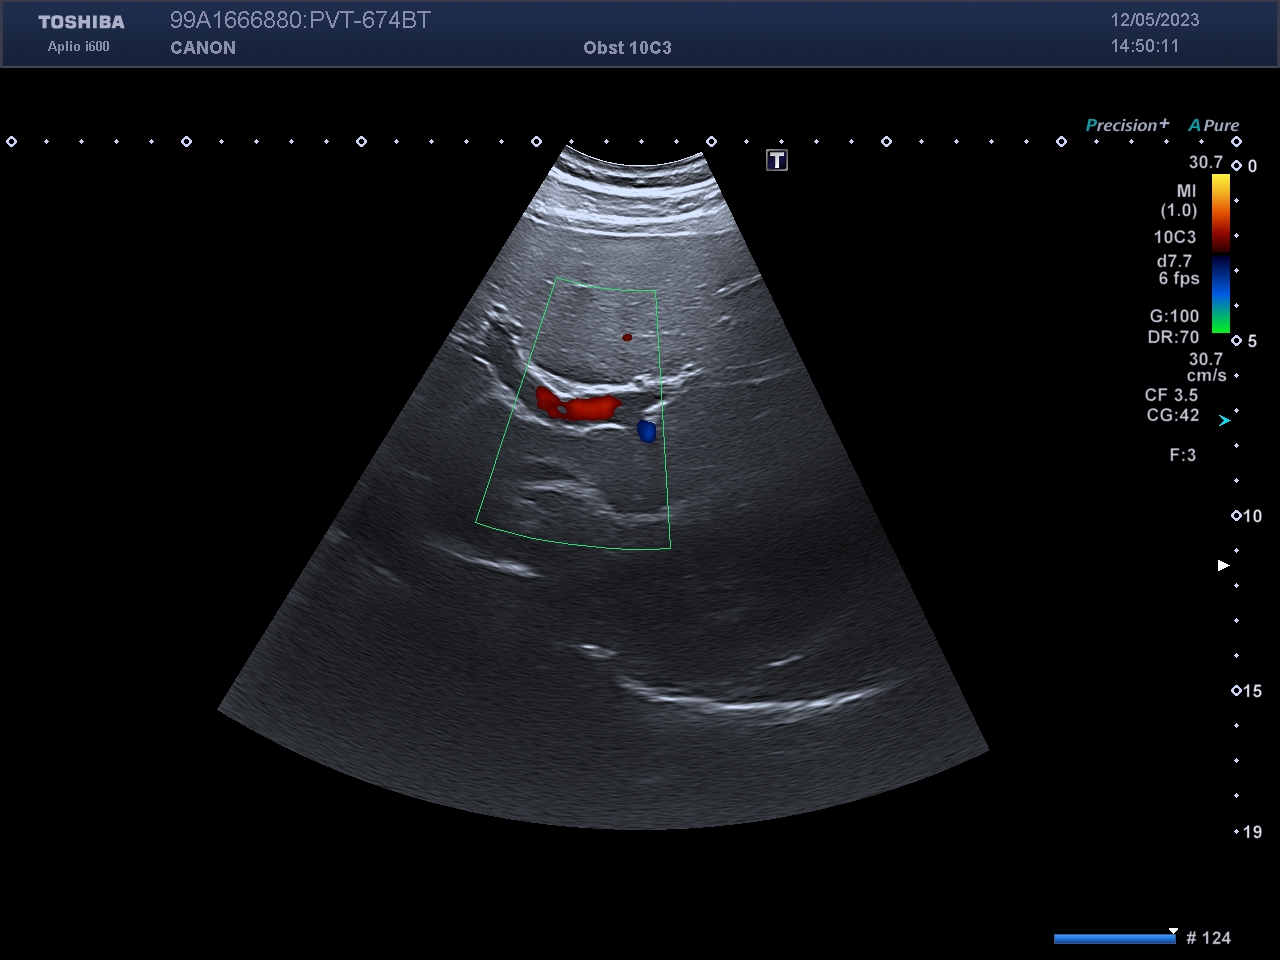Click the CG:42 color gain value

[1172, 415]
